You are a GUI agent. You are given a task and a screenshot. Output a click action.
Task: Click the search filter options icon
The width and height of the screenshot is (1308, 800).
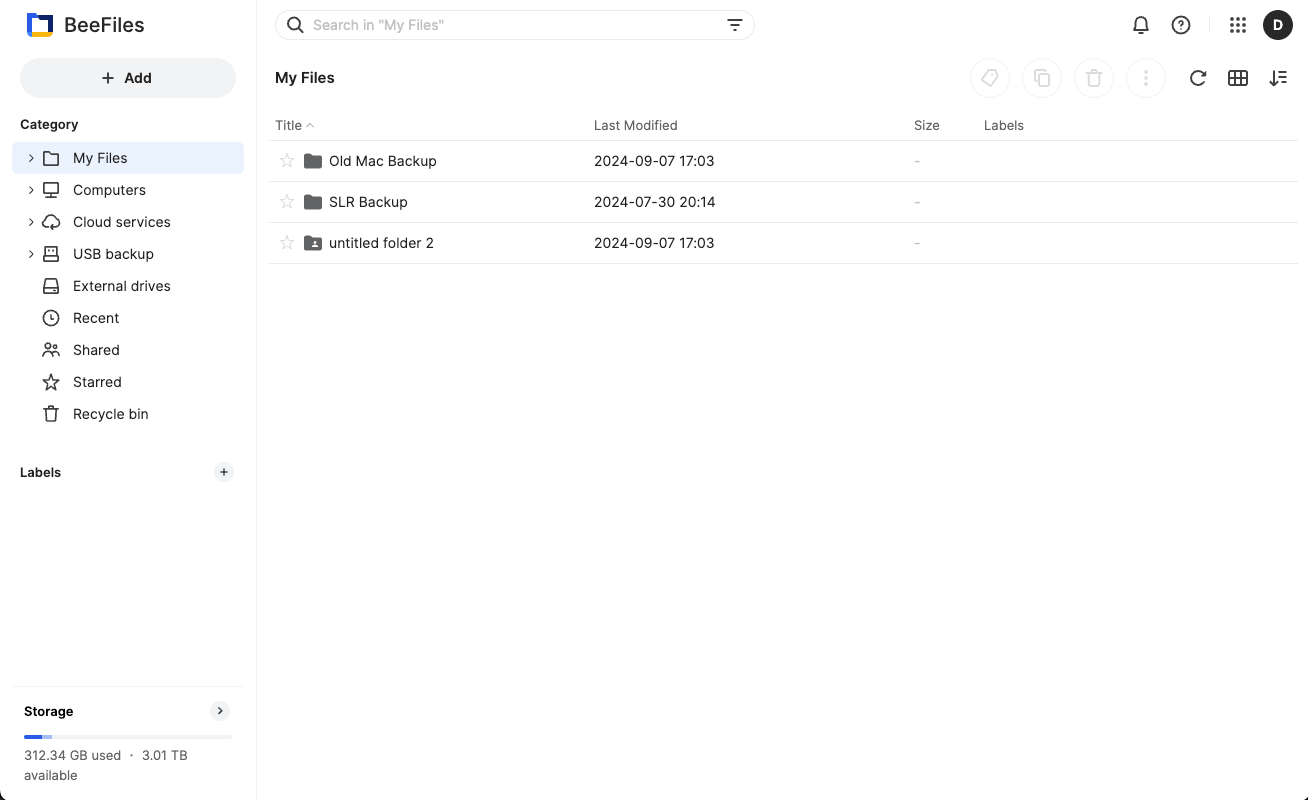click(x=735, y=25)
